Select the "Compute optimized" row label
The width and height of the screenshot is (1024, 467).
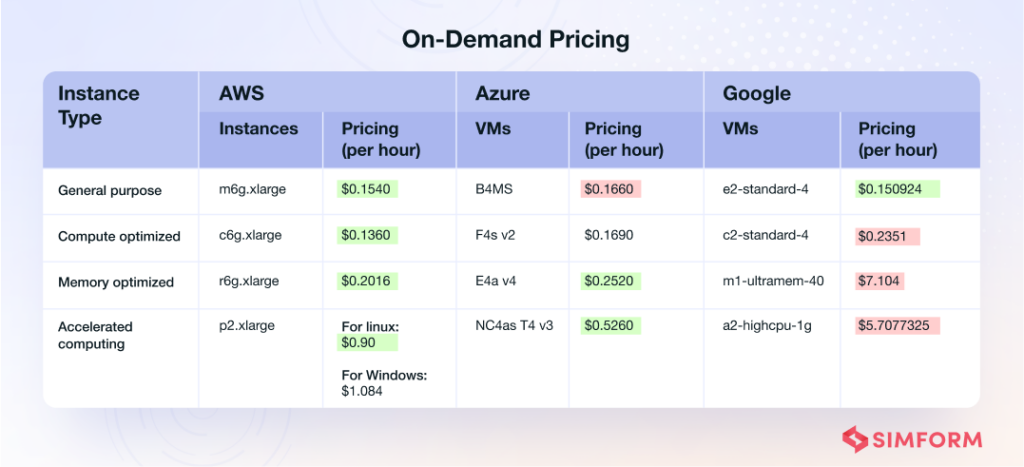[x=120, y=236]
